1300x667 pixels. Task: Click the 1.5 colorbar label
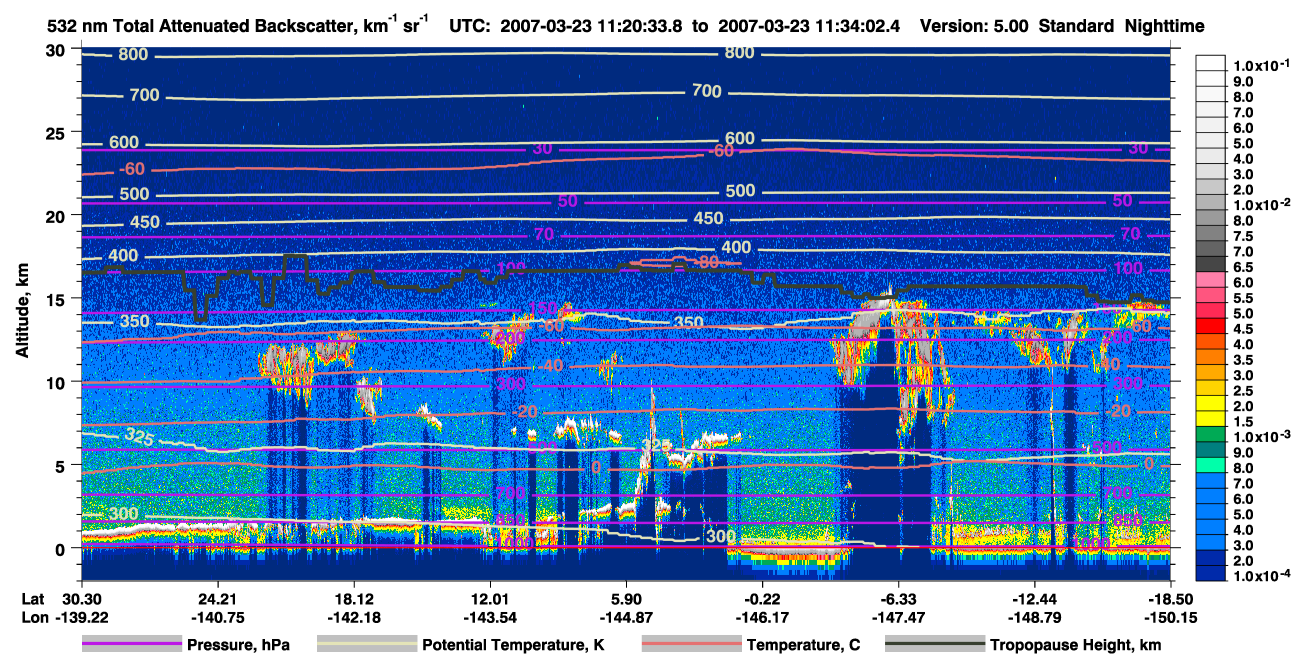point(1243,422)
